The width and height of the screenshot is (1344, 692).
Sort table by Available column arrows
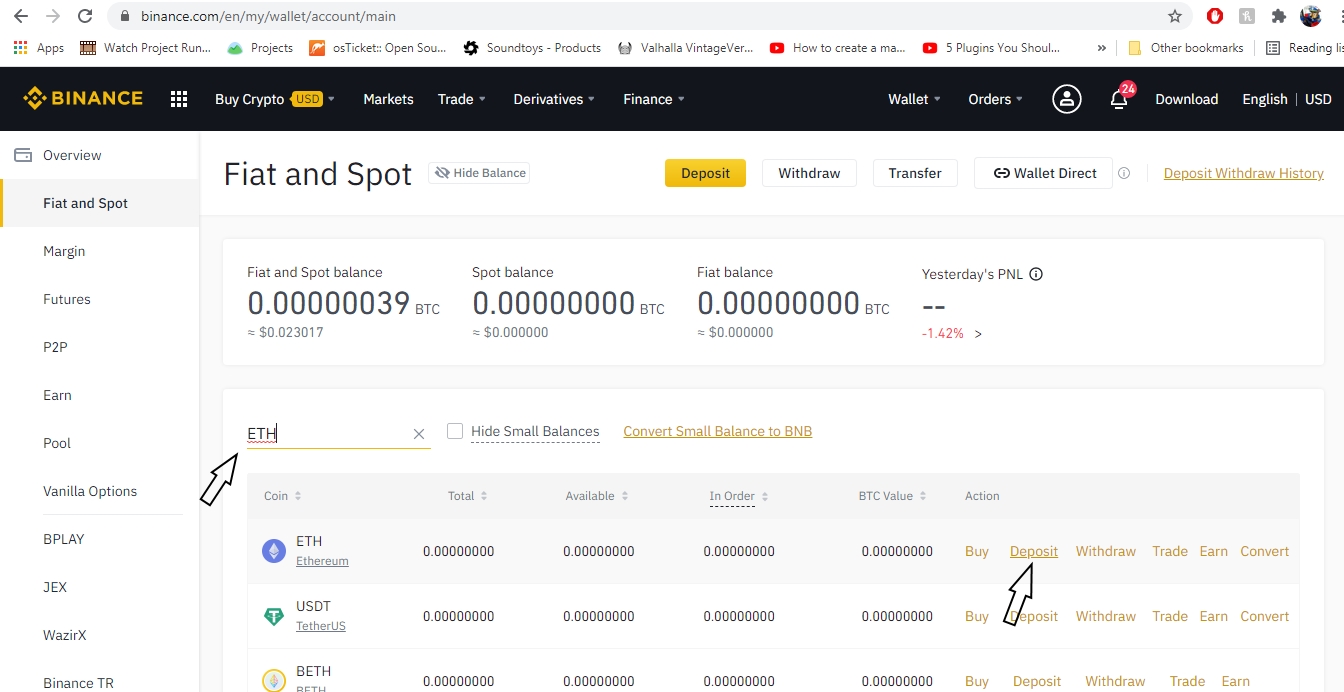pyautogui.click(x=624, y=496)
